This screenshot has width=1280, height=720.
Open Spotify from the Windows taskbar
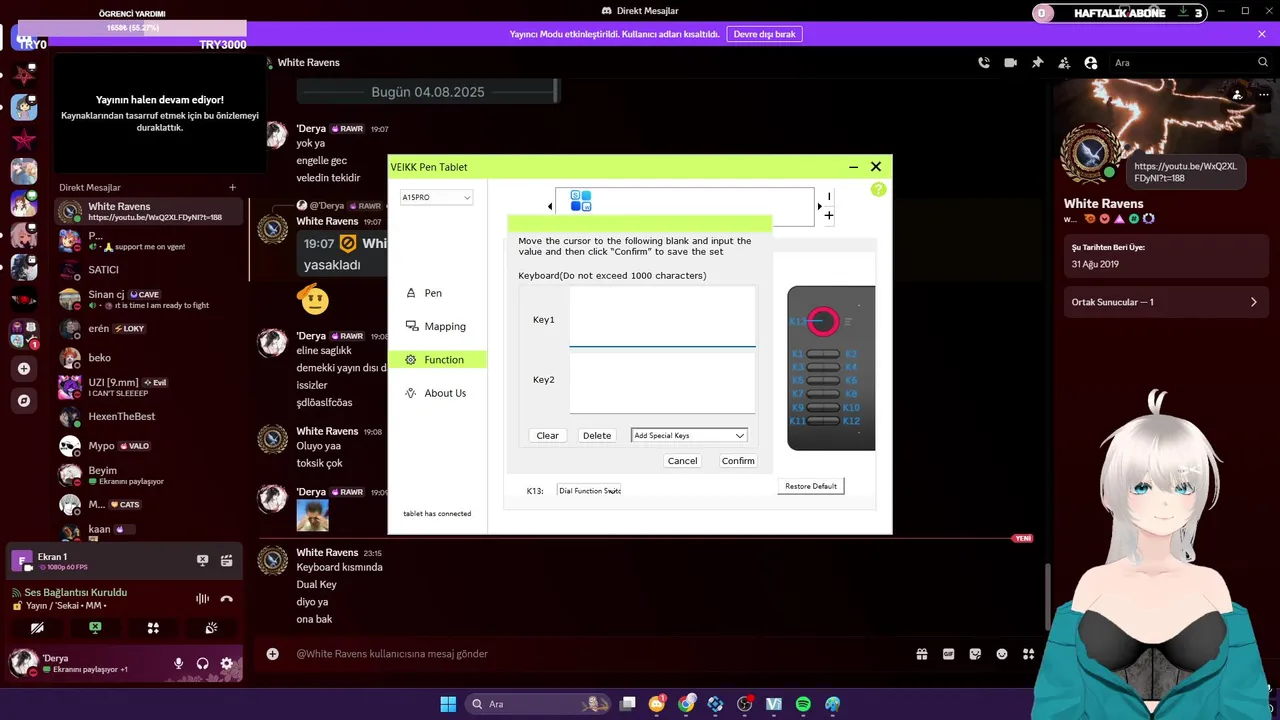coord(803,704)
